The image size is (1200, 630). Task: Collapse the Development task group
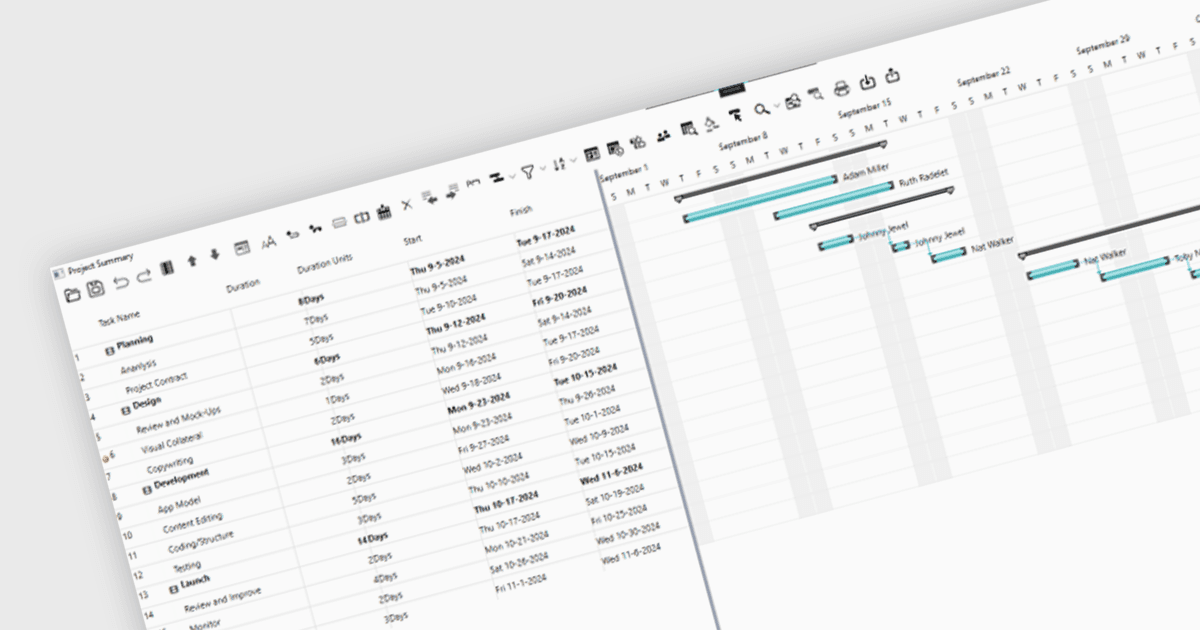coord(147,489)
